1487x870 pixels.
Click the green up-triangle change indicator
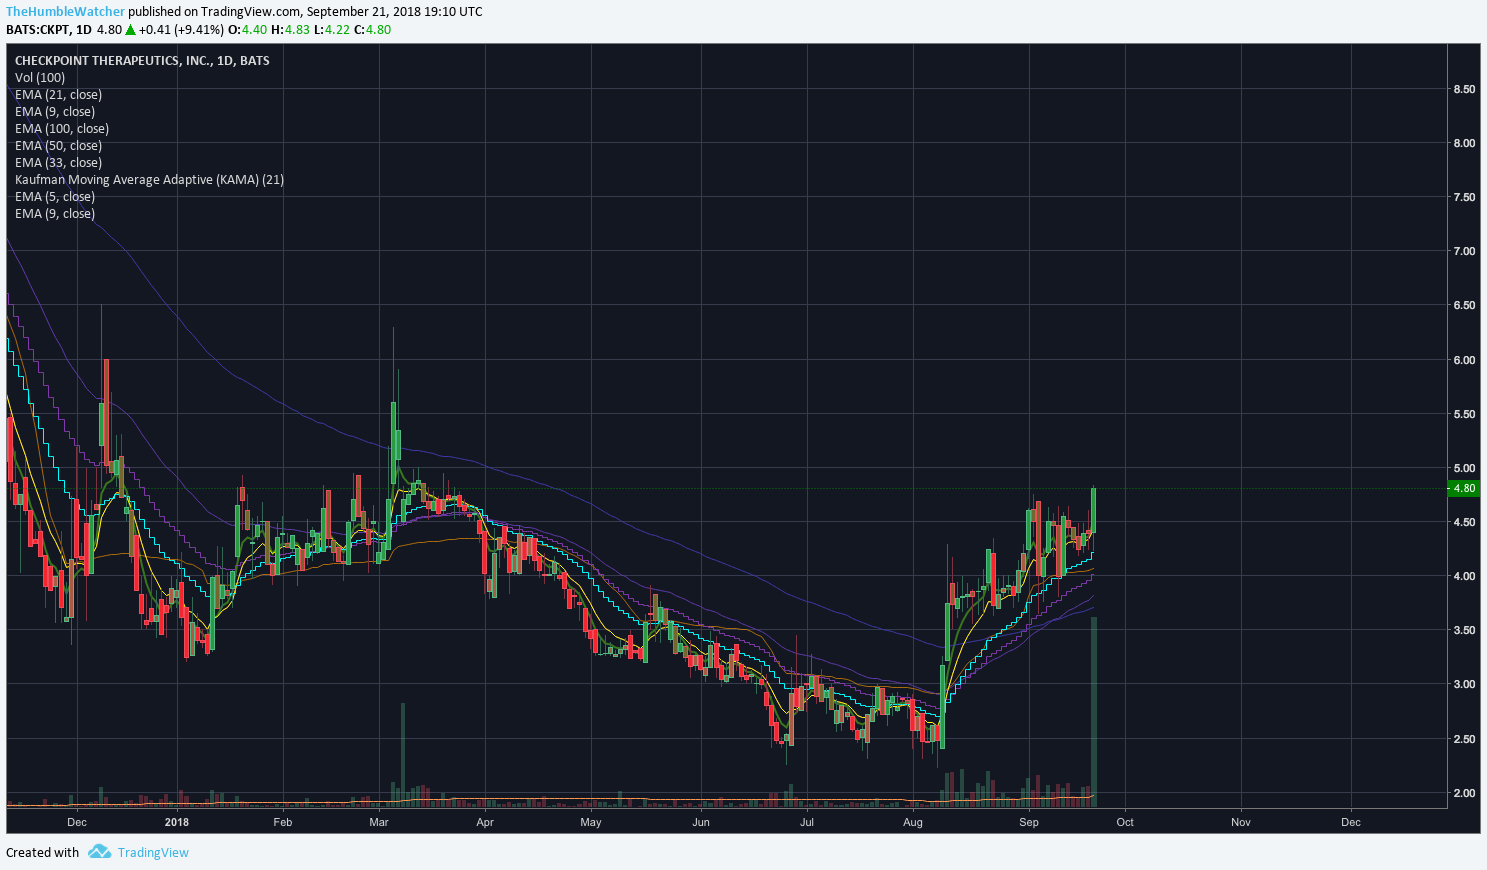pos(130,29)
